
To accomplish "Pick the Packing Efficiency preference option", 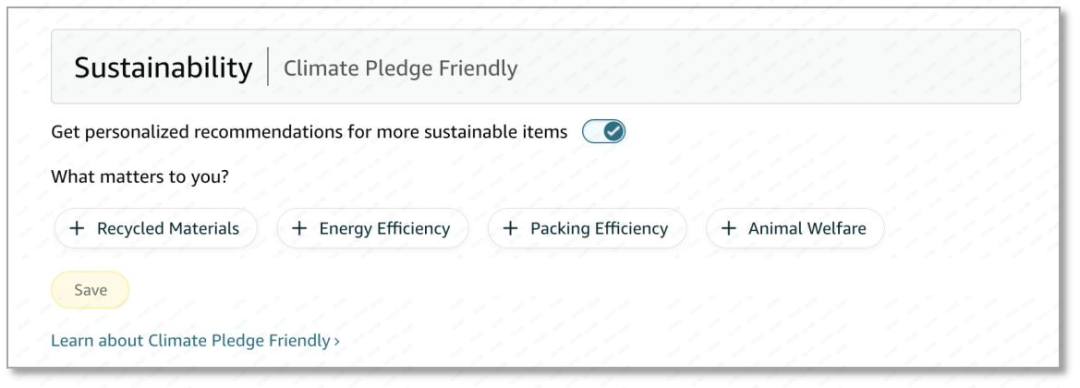I will 587,229.
